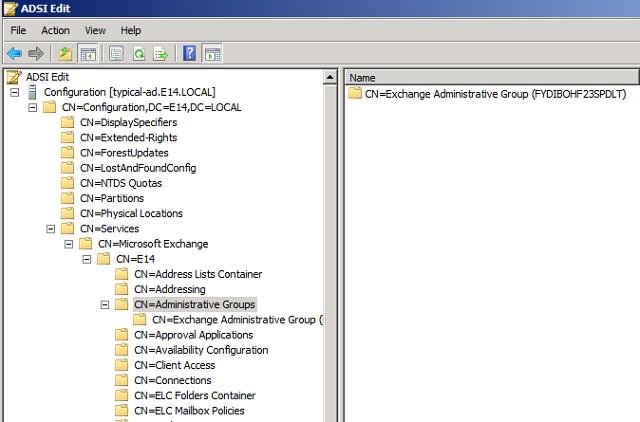Click tree scrollbar up arrow

pos(330,77)
